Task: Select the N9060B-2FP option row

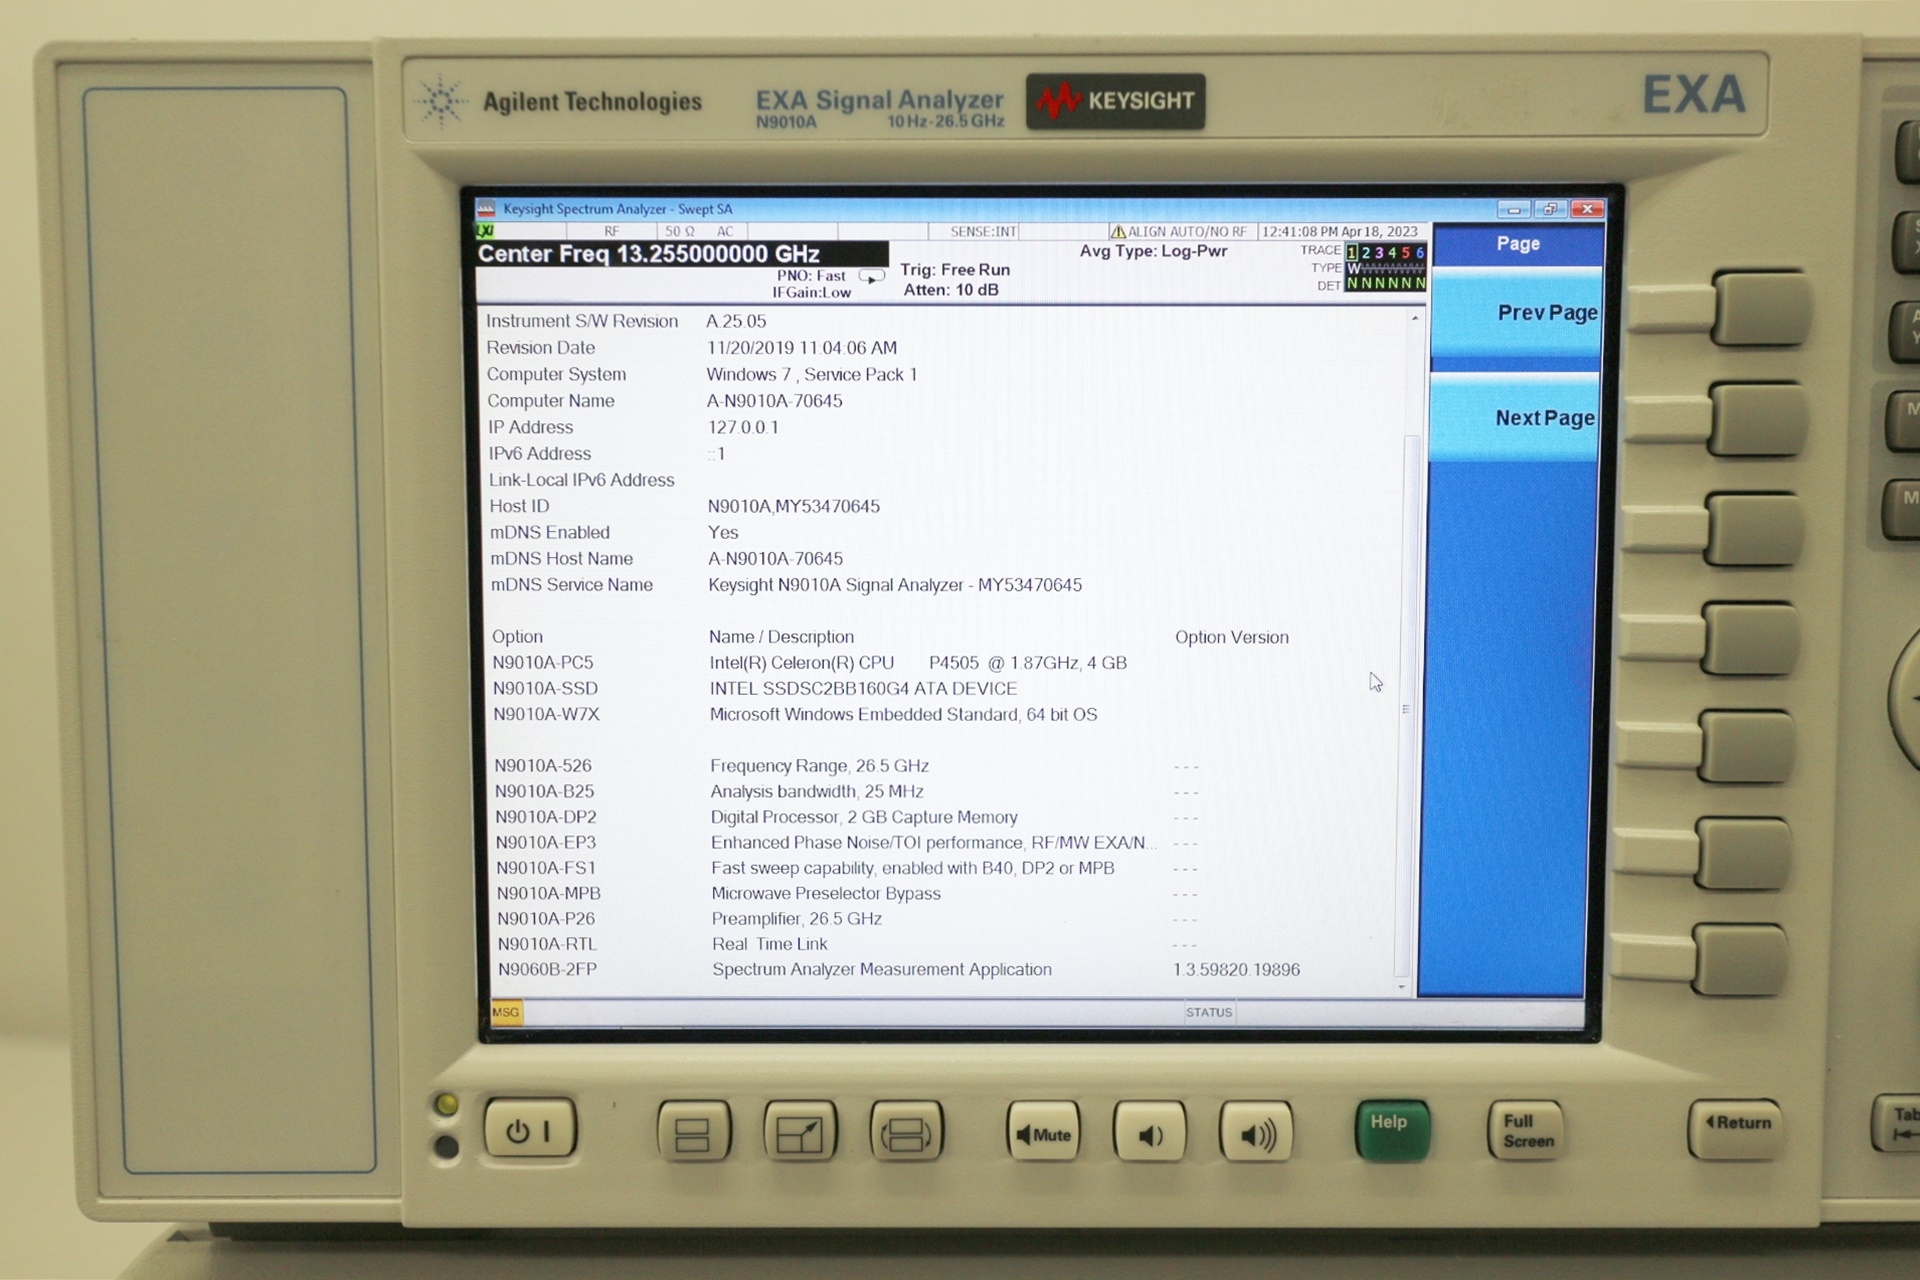Action: [x=899, y=969]
